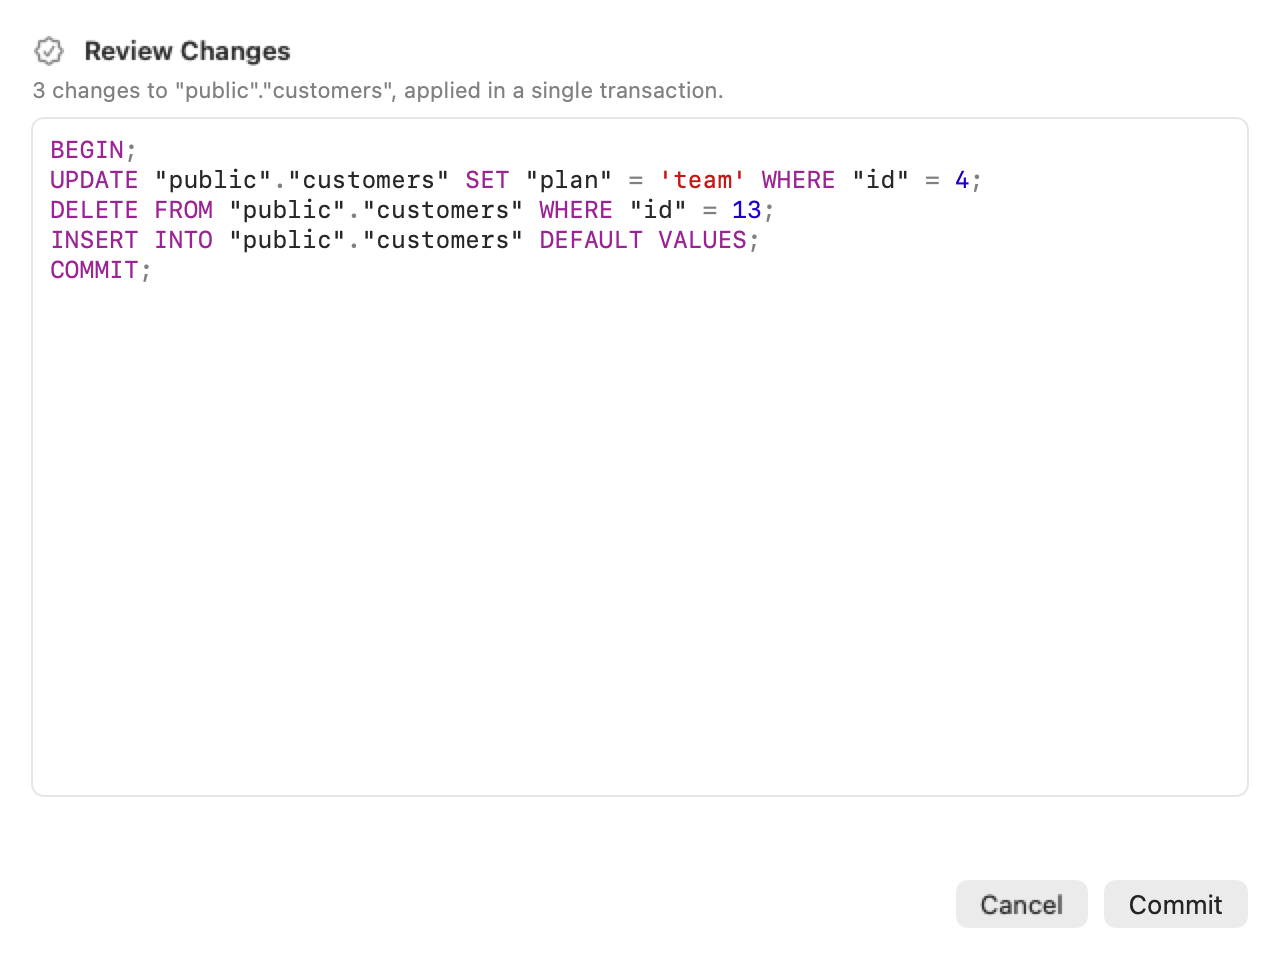The height and width of the screenshot is (960, 1280).
Task: Click DEFAULT VALUES in the INSERT statement
Action: [643, 240]
